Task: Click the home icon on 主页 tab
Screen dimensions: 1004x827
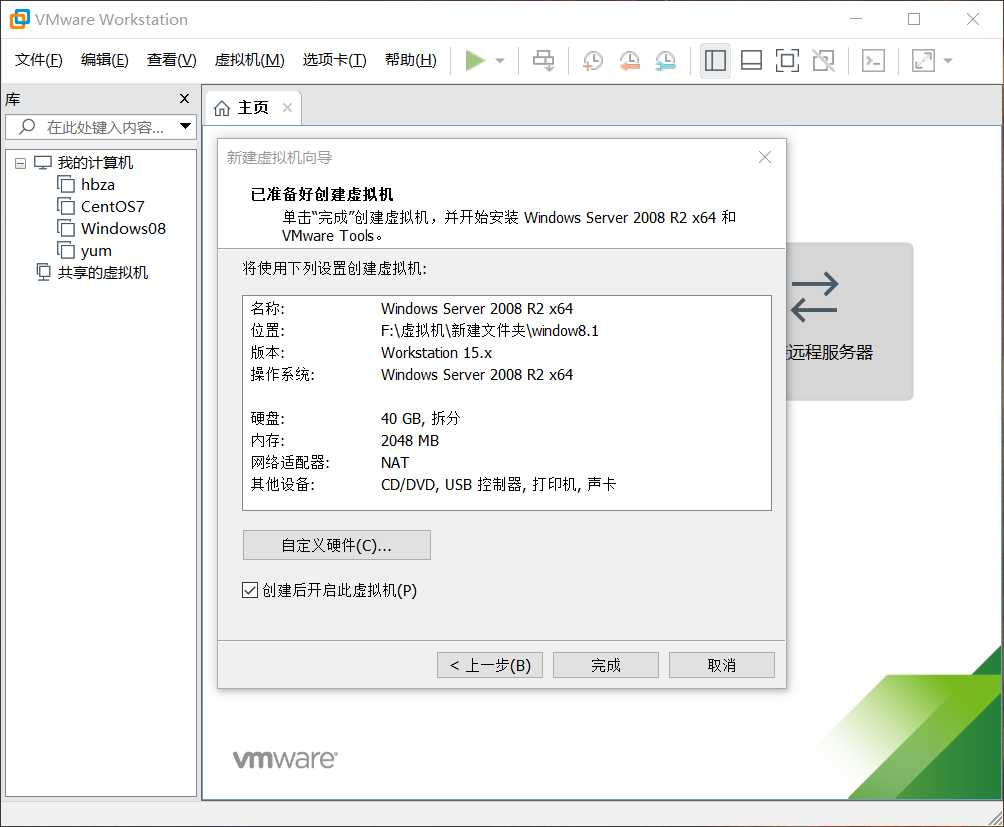Action: click(222, 108)
